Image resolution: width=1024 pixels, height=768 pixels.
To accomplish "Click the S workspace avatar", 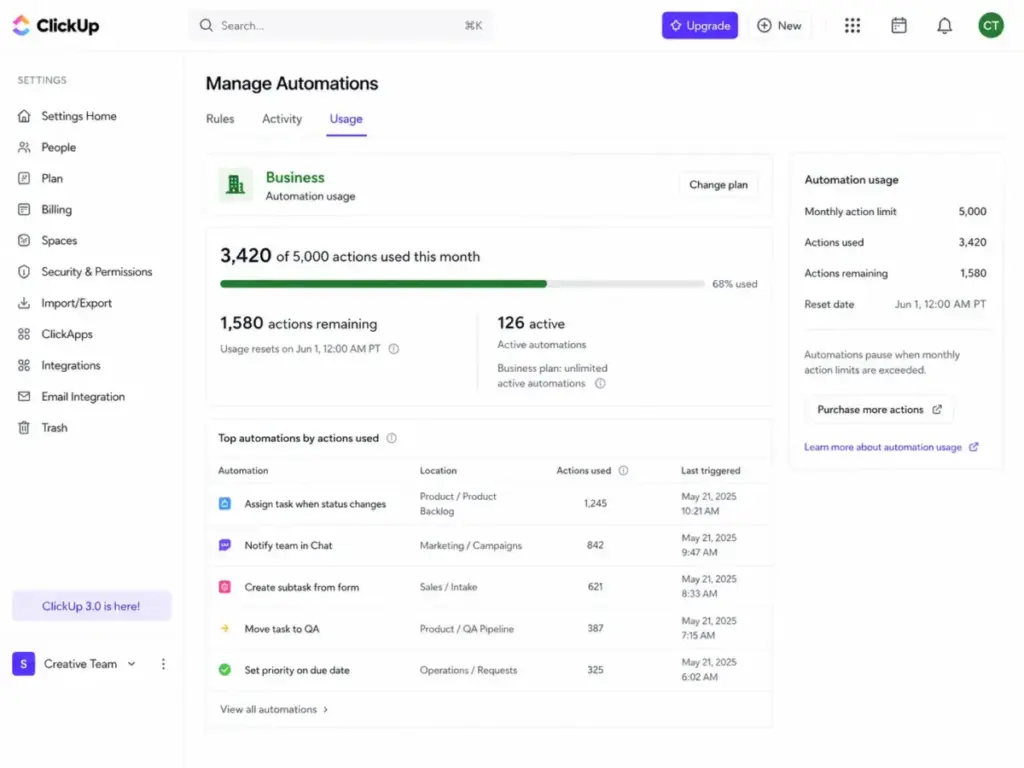I will (x=24, y=664).
